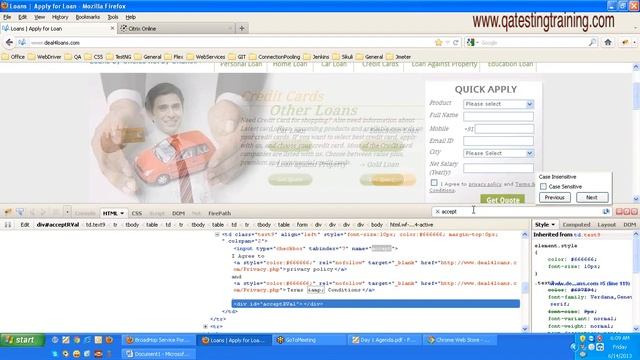Viewport: 640px width, 360px height.
Task: Open a new browser tab
Action: [242, 28]
